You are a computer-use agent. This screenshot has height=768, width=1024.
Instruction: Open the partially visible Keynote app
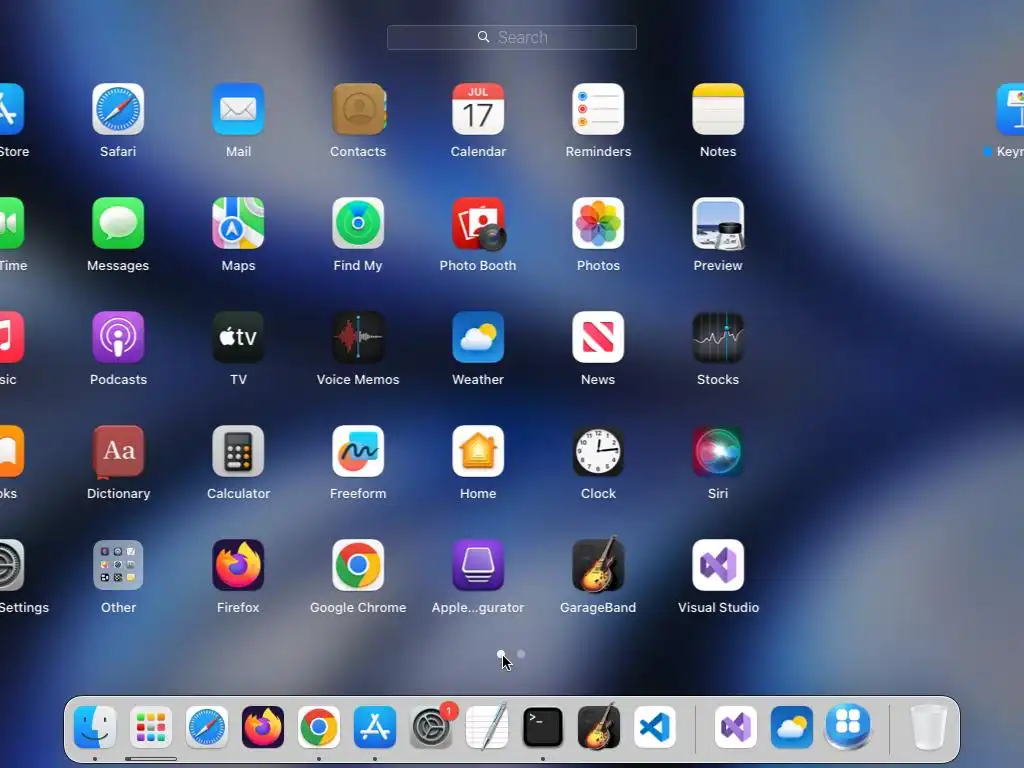[1010, 109]
